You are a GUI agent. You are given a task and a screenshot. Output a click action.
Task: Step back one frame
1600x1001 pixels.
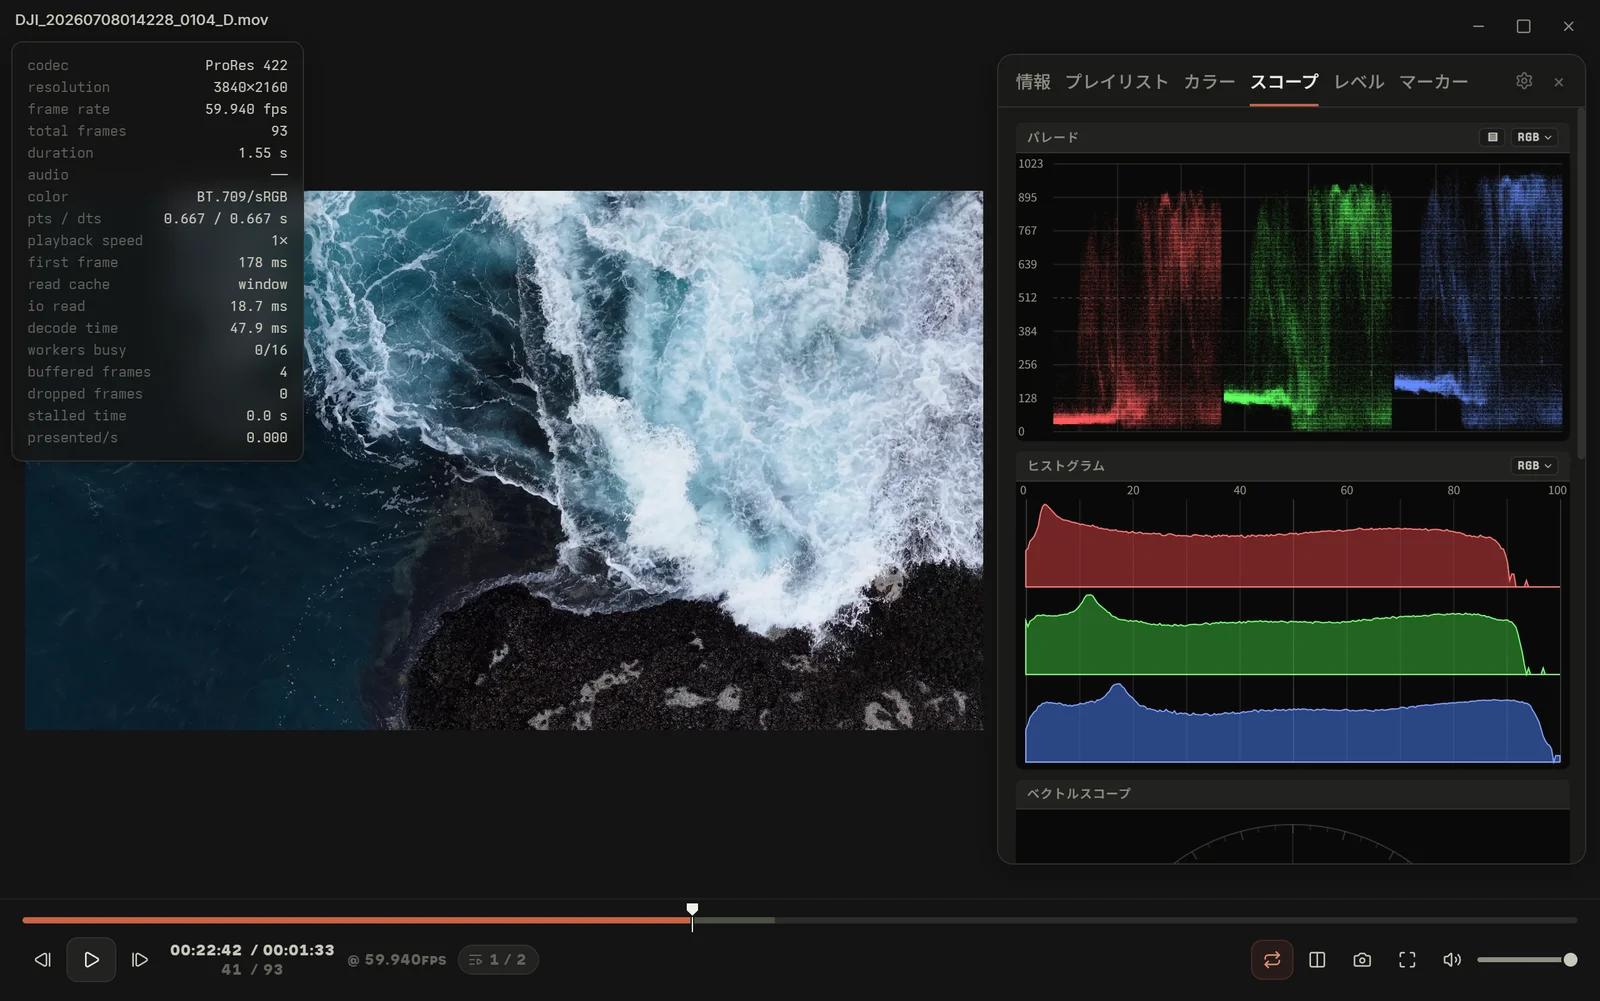pos(43,960)
